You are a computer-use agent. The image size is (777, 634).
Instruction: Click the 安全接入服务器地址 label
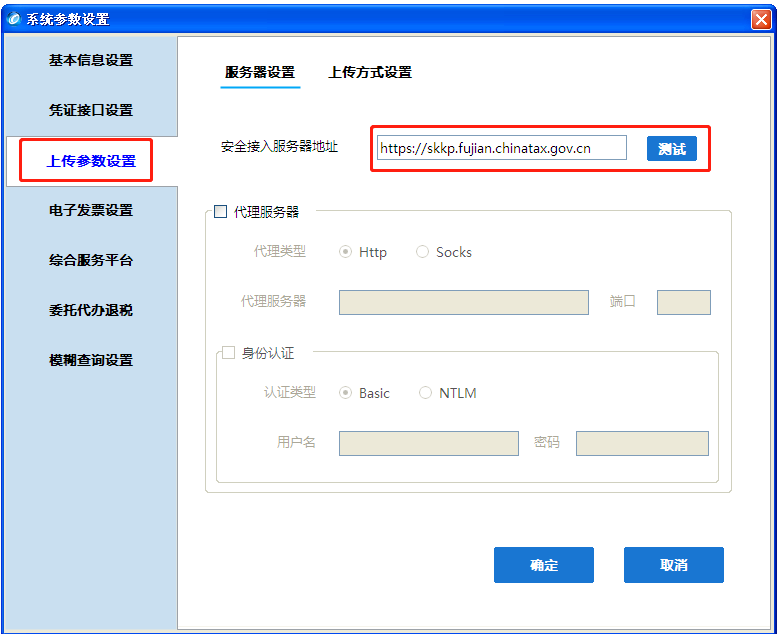(x=279, y=147)
